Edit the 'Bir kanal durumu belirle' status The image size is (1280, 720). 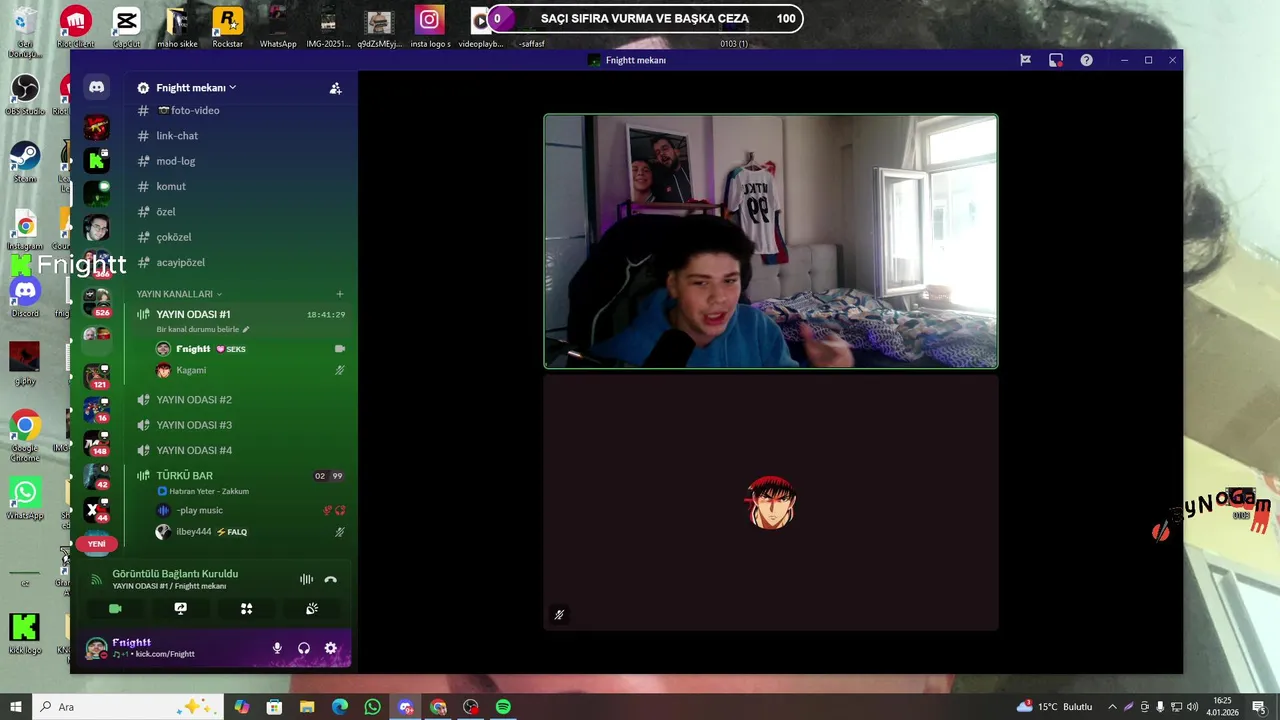[203, 329]
